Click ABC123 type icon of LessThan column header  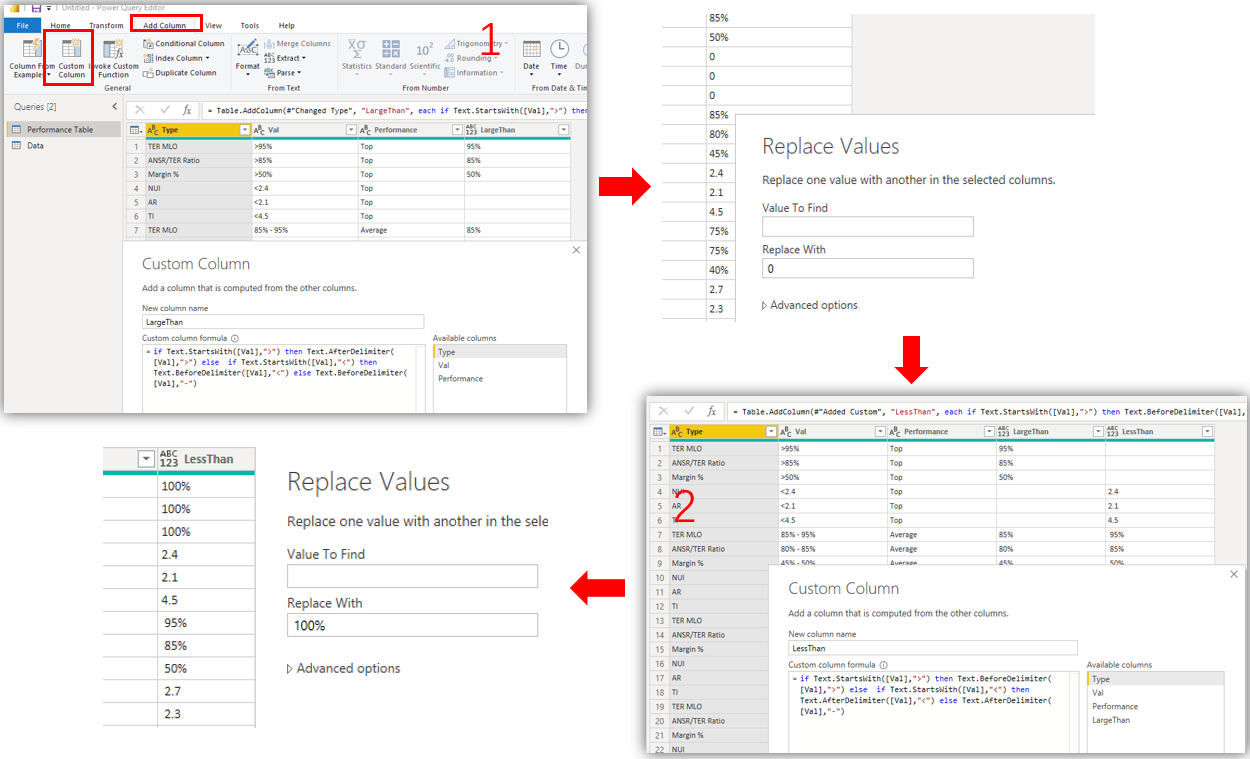[x=168, y=459]
